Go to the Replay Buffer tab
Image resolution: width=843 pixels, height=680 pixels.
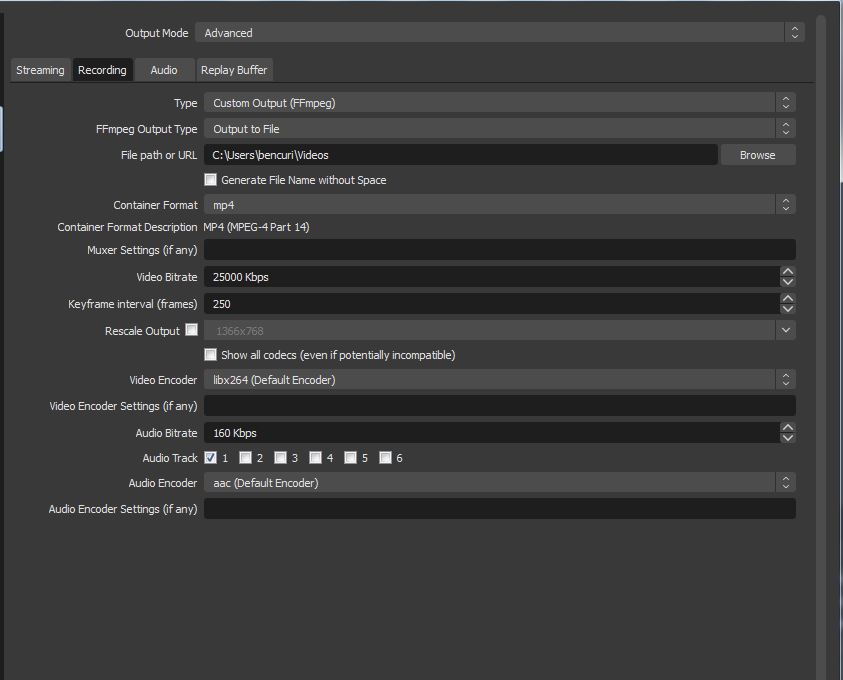point(234,70)
